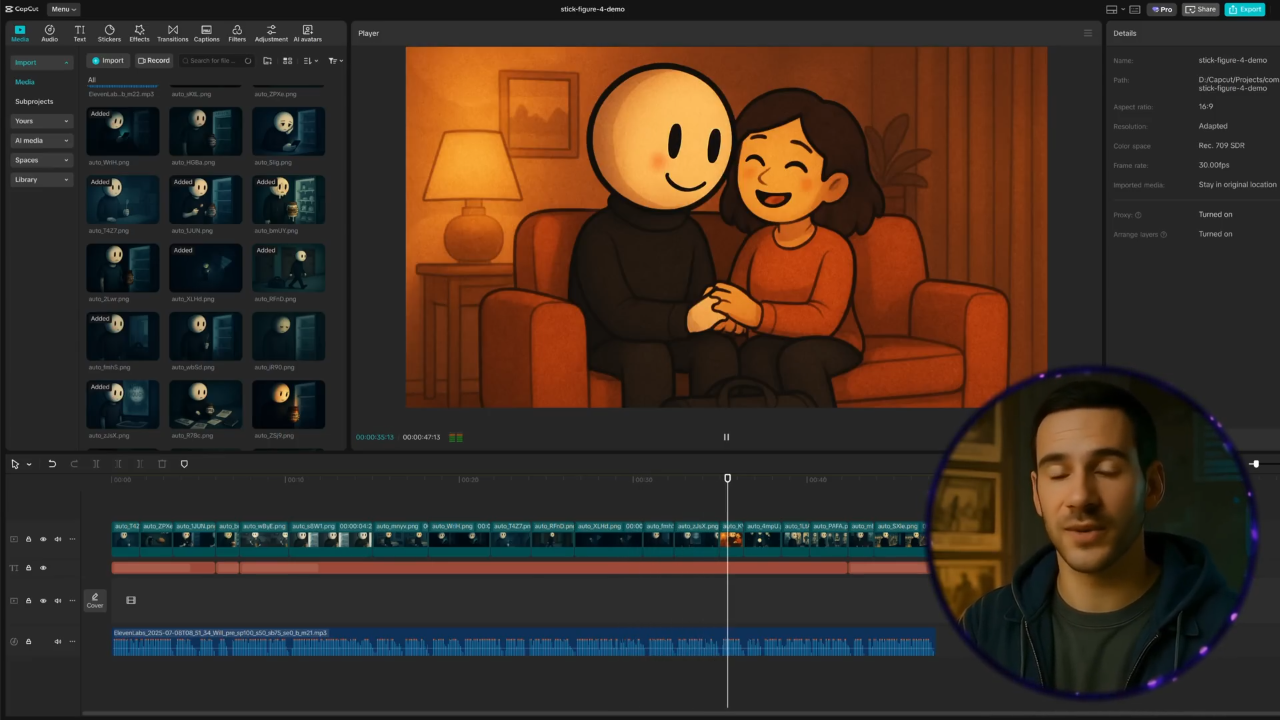Click the shortcuts keyboard icon
The image size is (1280, 720).
(1134, 9)
